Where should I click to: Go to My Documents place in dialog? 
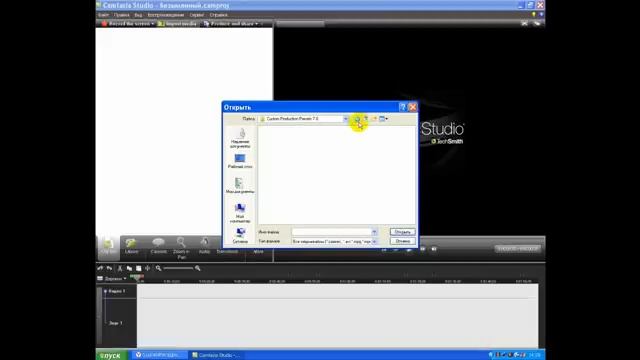point(240,185)
